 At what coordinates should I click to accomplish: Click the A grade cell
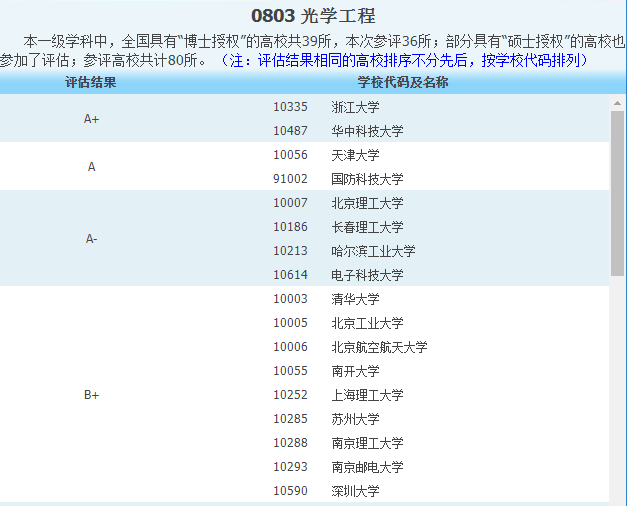(91, 167)
